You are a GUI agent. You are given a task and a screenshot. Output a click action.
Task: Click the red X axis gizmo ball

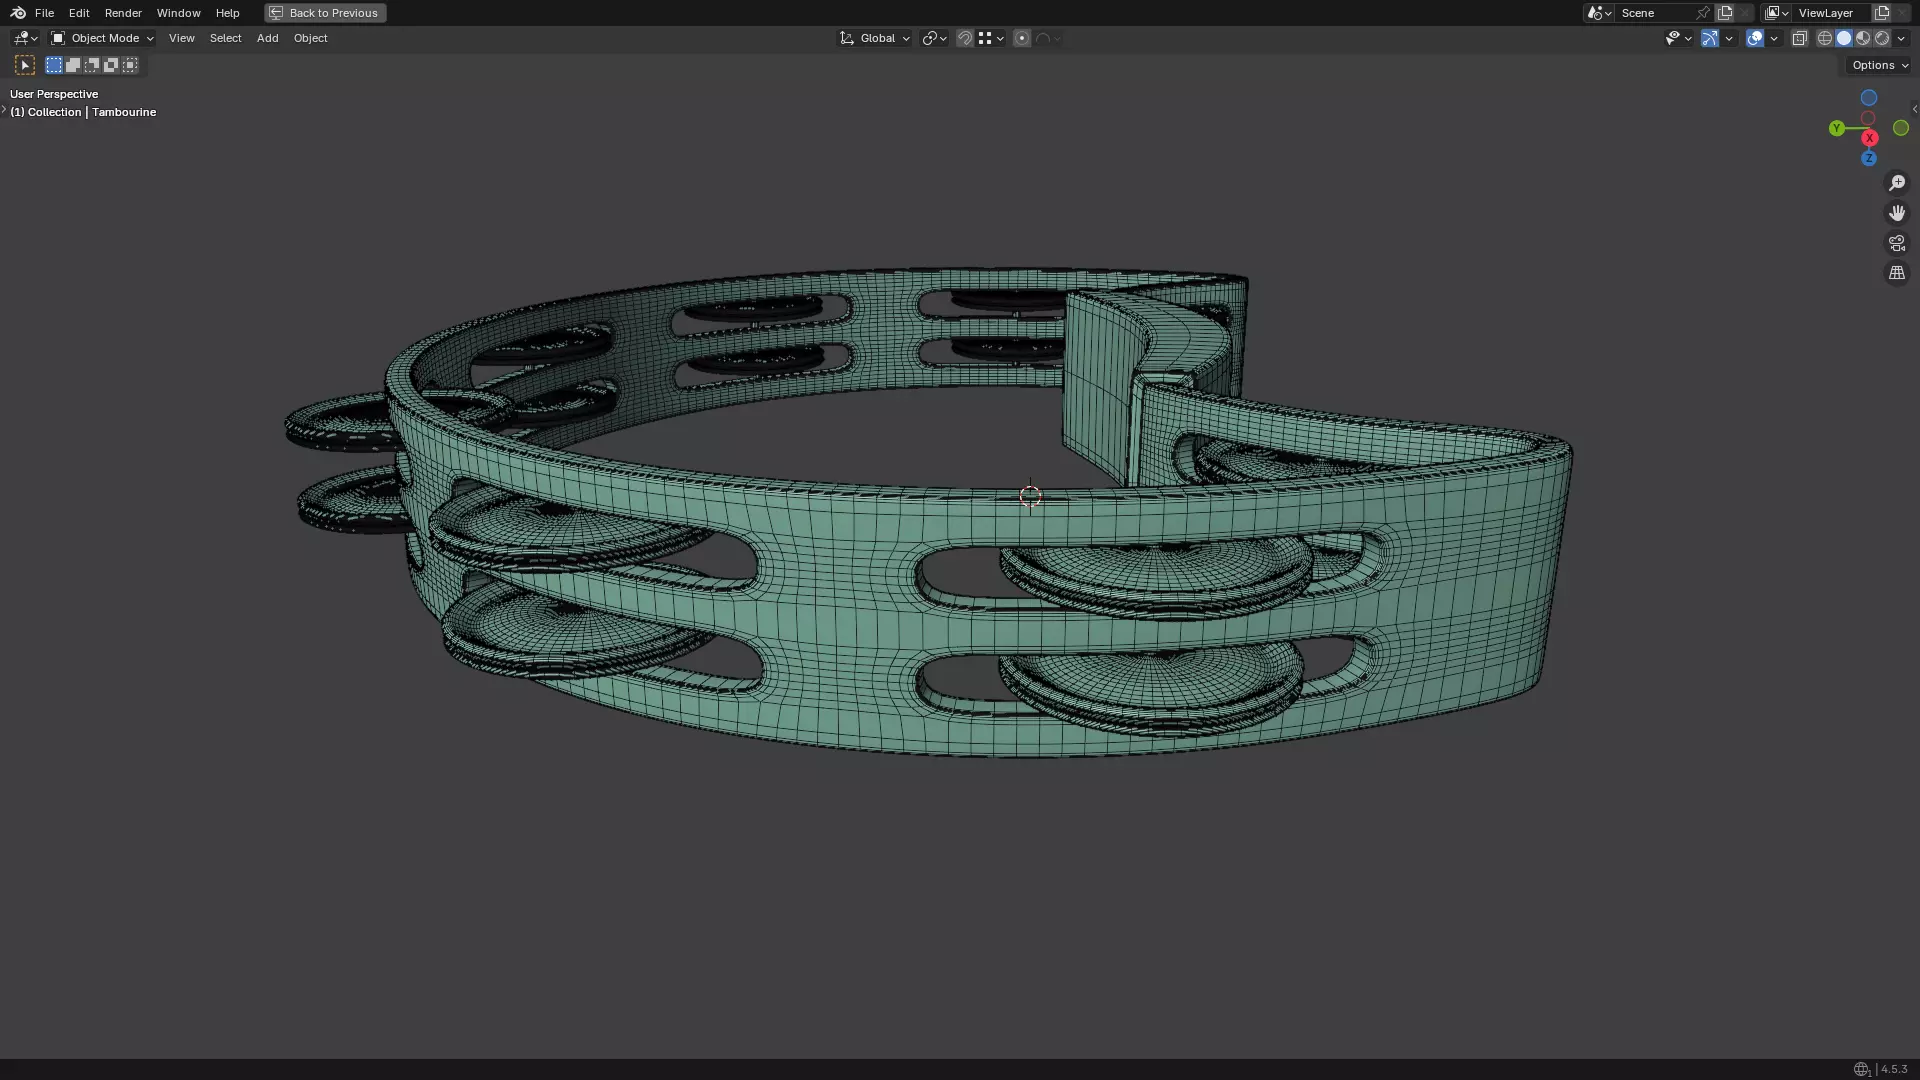(x=1869, y=138)
